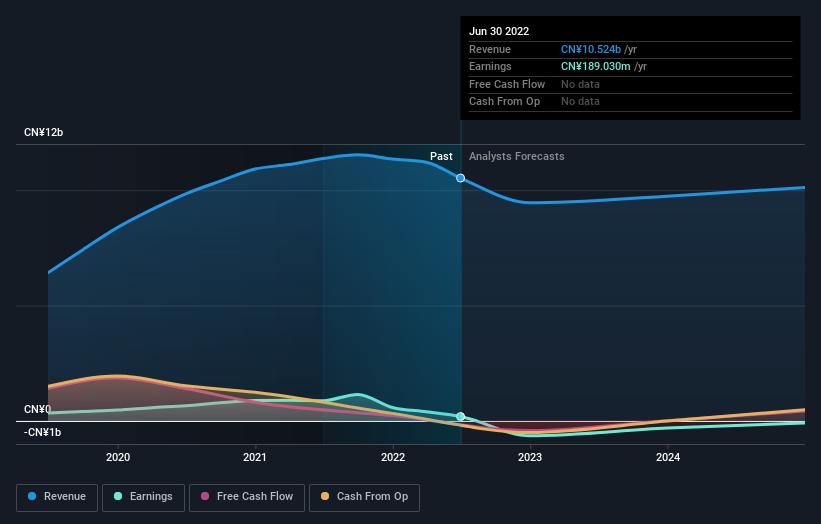Image resolution: width=821 pixels, height=524 pixels.
Task: Click the 2024 x-axis label
Action: click(x=668, y=458)
